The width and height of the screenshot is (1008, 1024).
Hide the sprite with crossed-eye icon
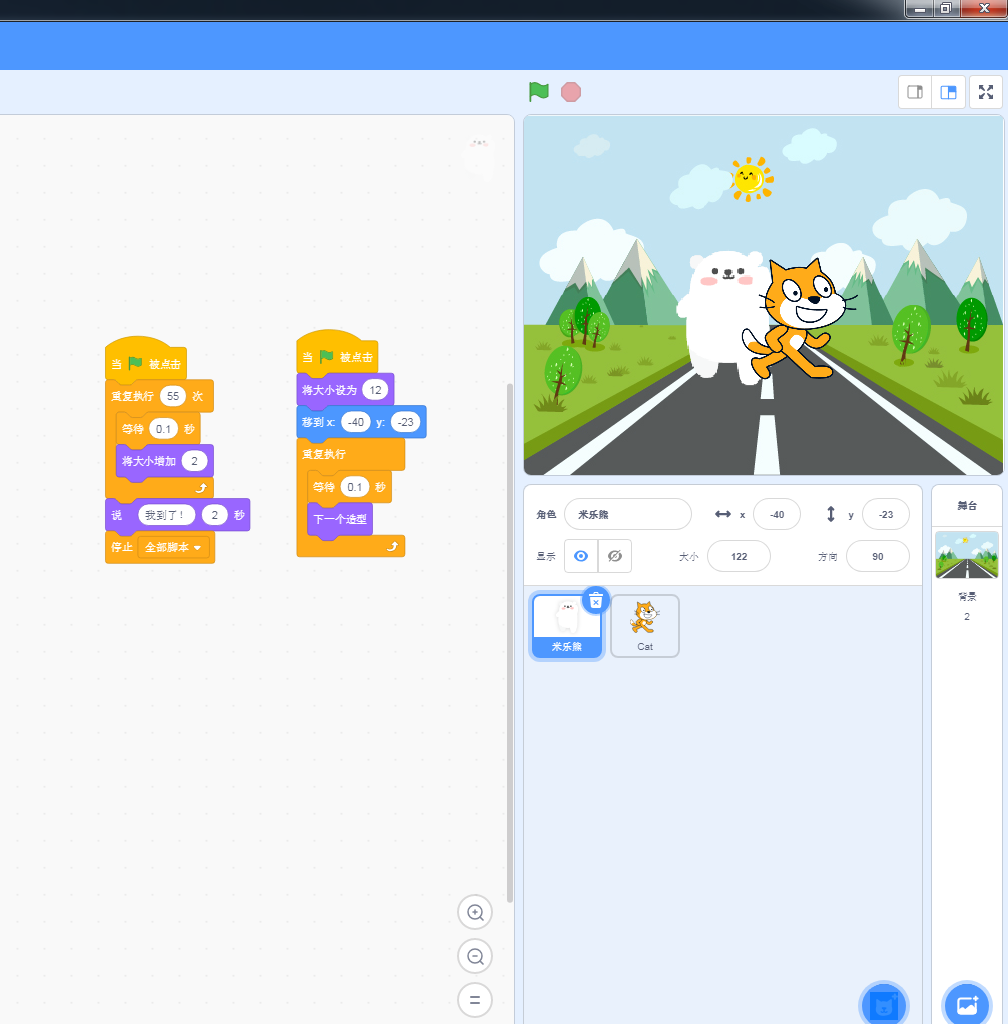pyautogui.click(x=615, y=556)
